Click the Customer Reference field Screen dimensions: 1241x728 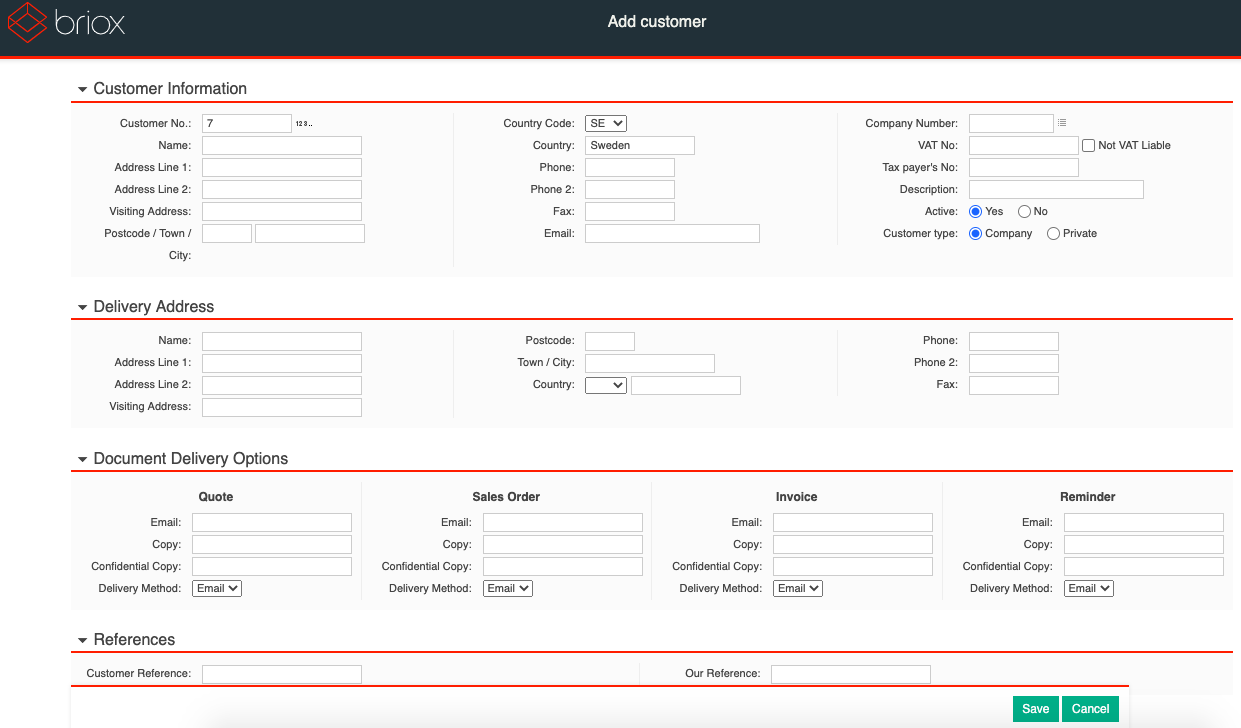(282, 674)
